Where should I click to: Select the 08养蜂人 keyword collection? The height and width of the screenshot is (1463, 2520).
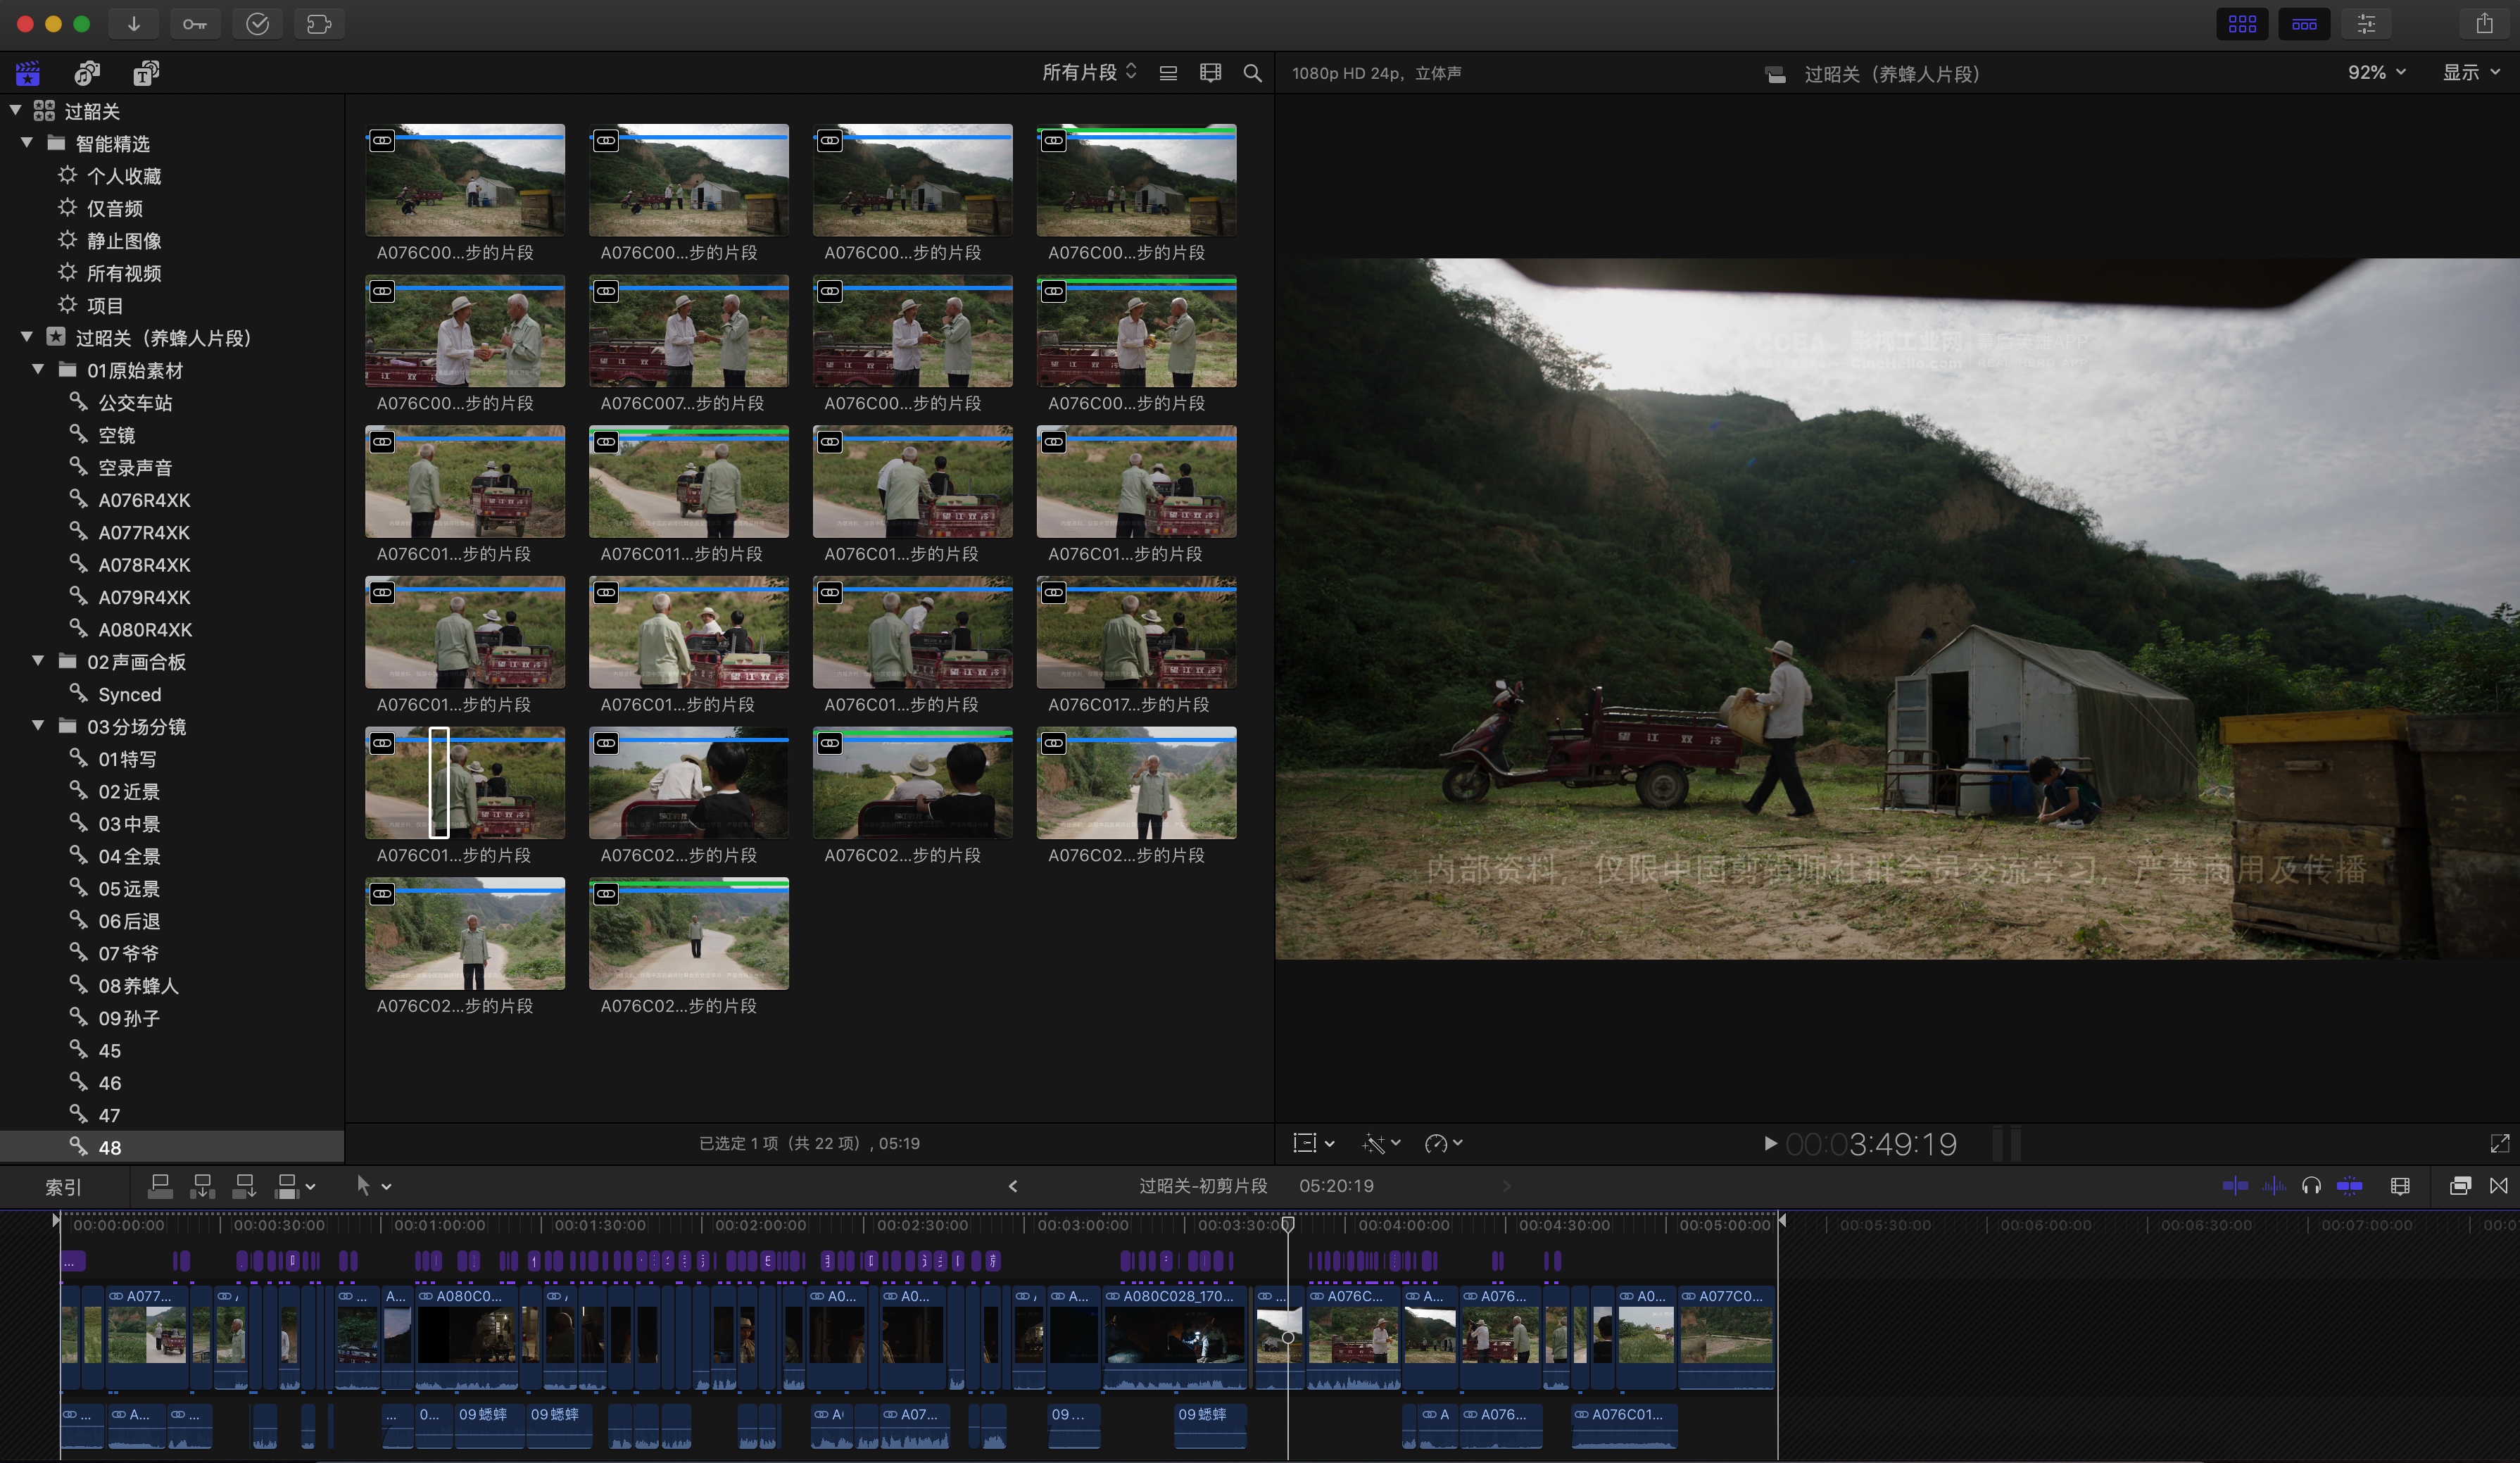pos(138,986)
